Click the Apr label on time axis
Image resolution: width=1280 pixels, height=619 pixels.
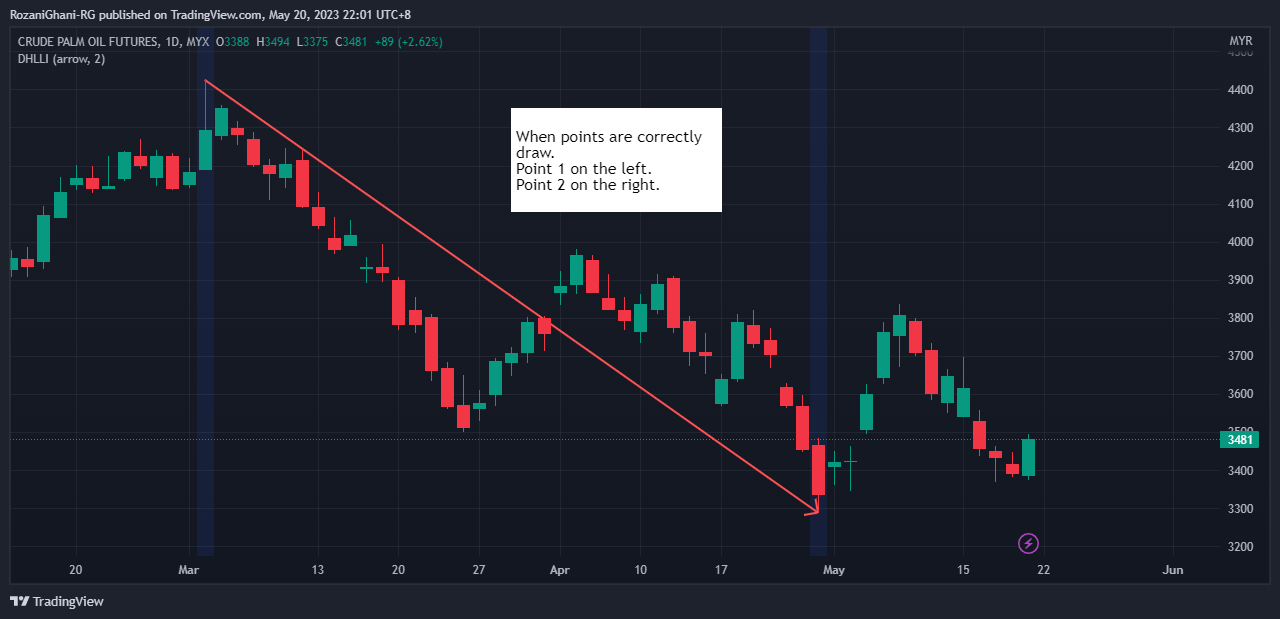point(559,570)
